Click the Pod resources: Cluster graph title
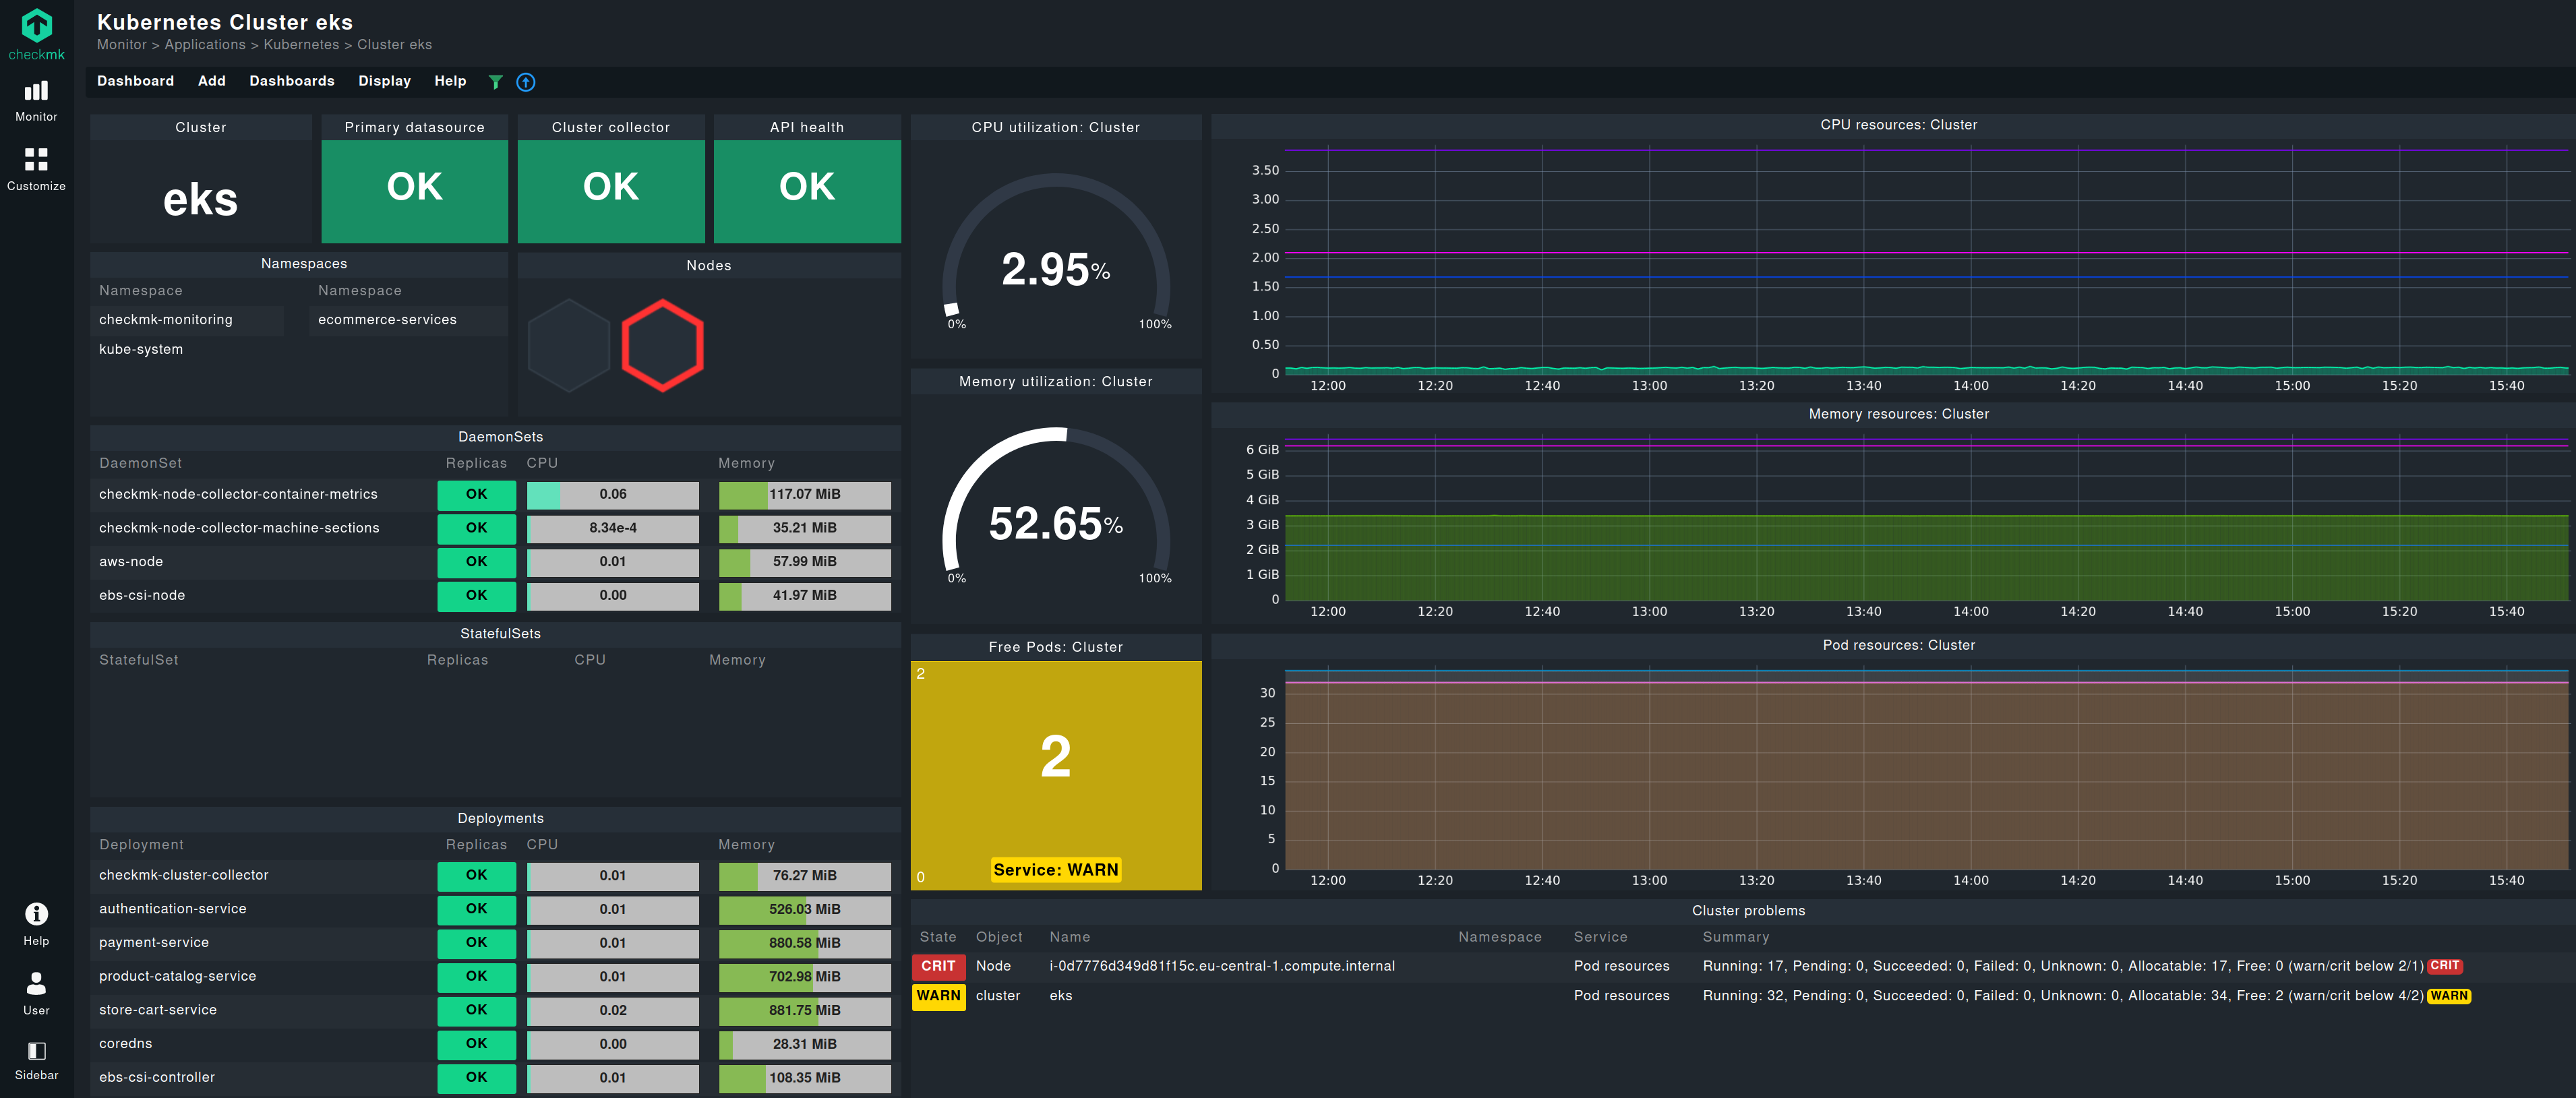2576x1098 pixels. [1898, 645]
